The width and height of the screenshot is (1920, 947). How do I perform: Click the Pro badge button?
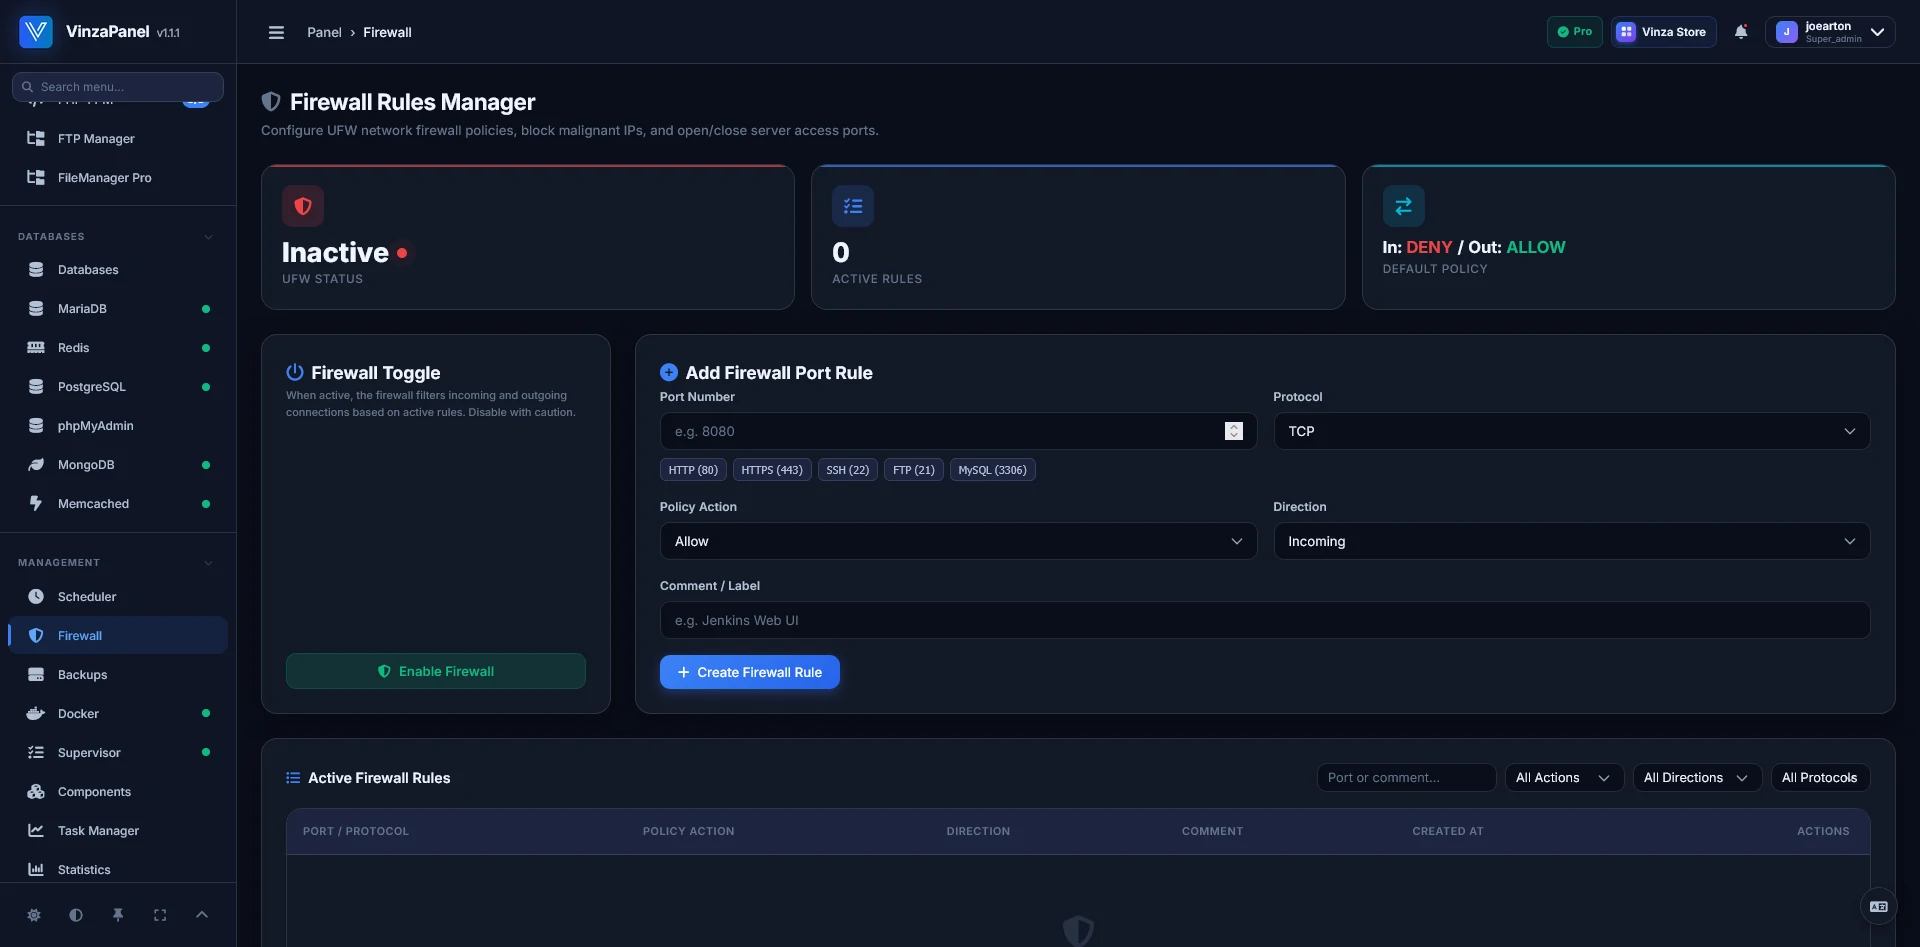tap(1575, 32)
